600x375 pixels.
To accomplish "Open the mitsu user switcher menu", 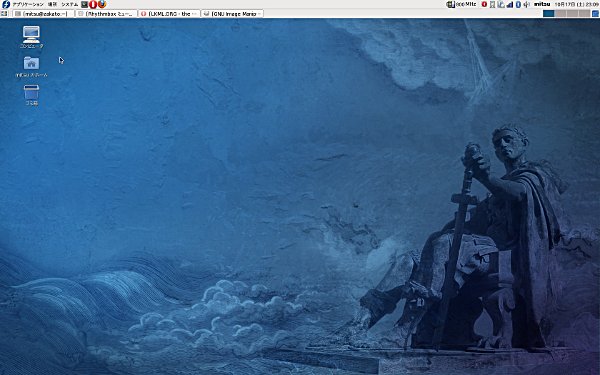I will pyautogui.click(x=542, y=4).
